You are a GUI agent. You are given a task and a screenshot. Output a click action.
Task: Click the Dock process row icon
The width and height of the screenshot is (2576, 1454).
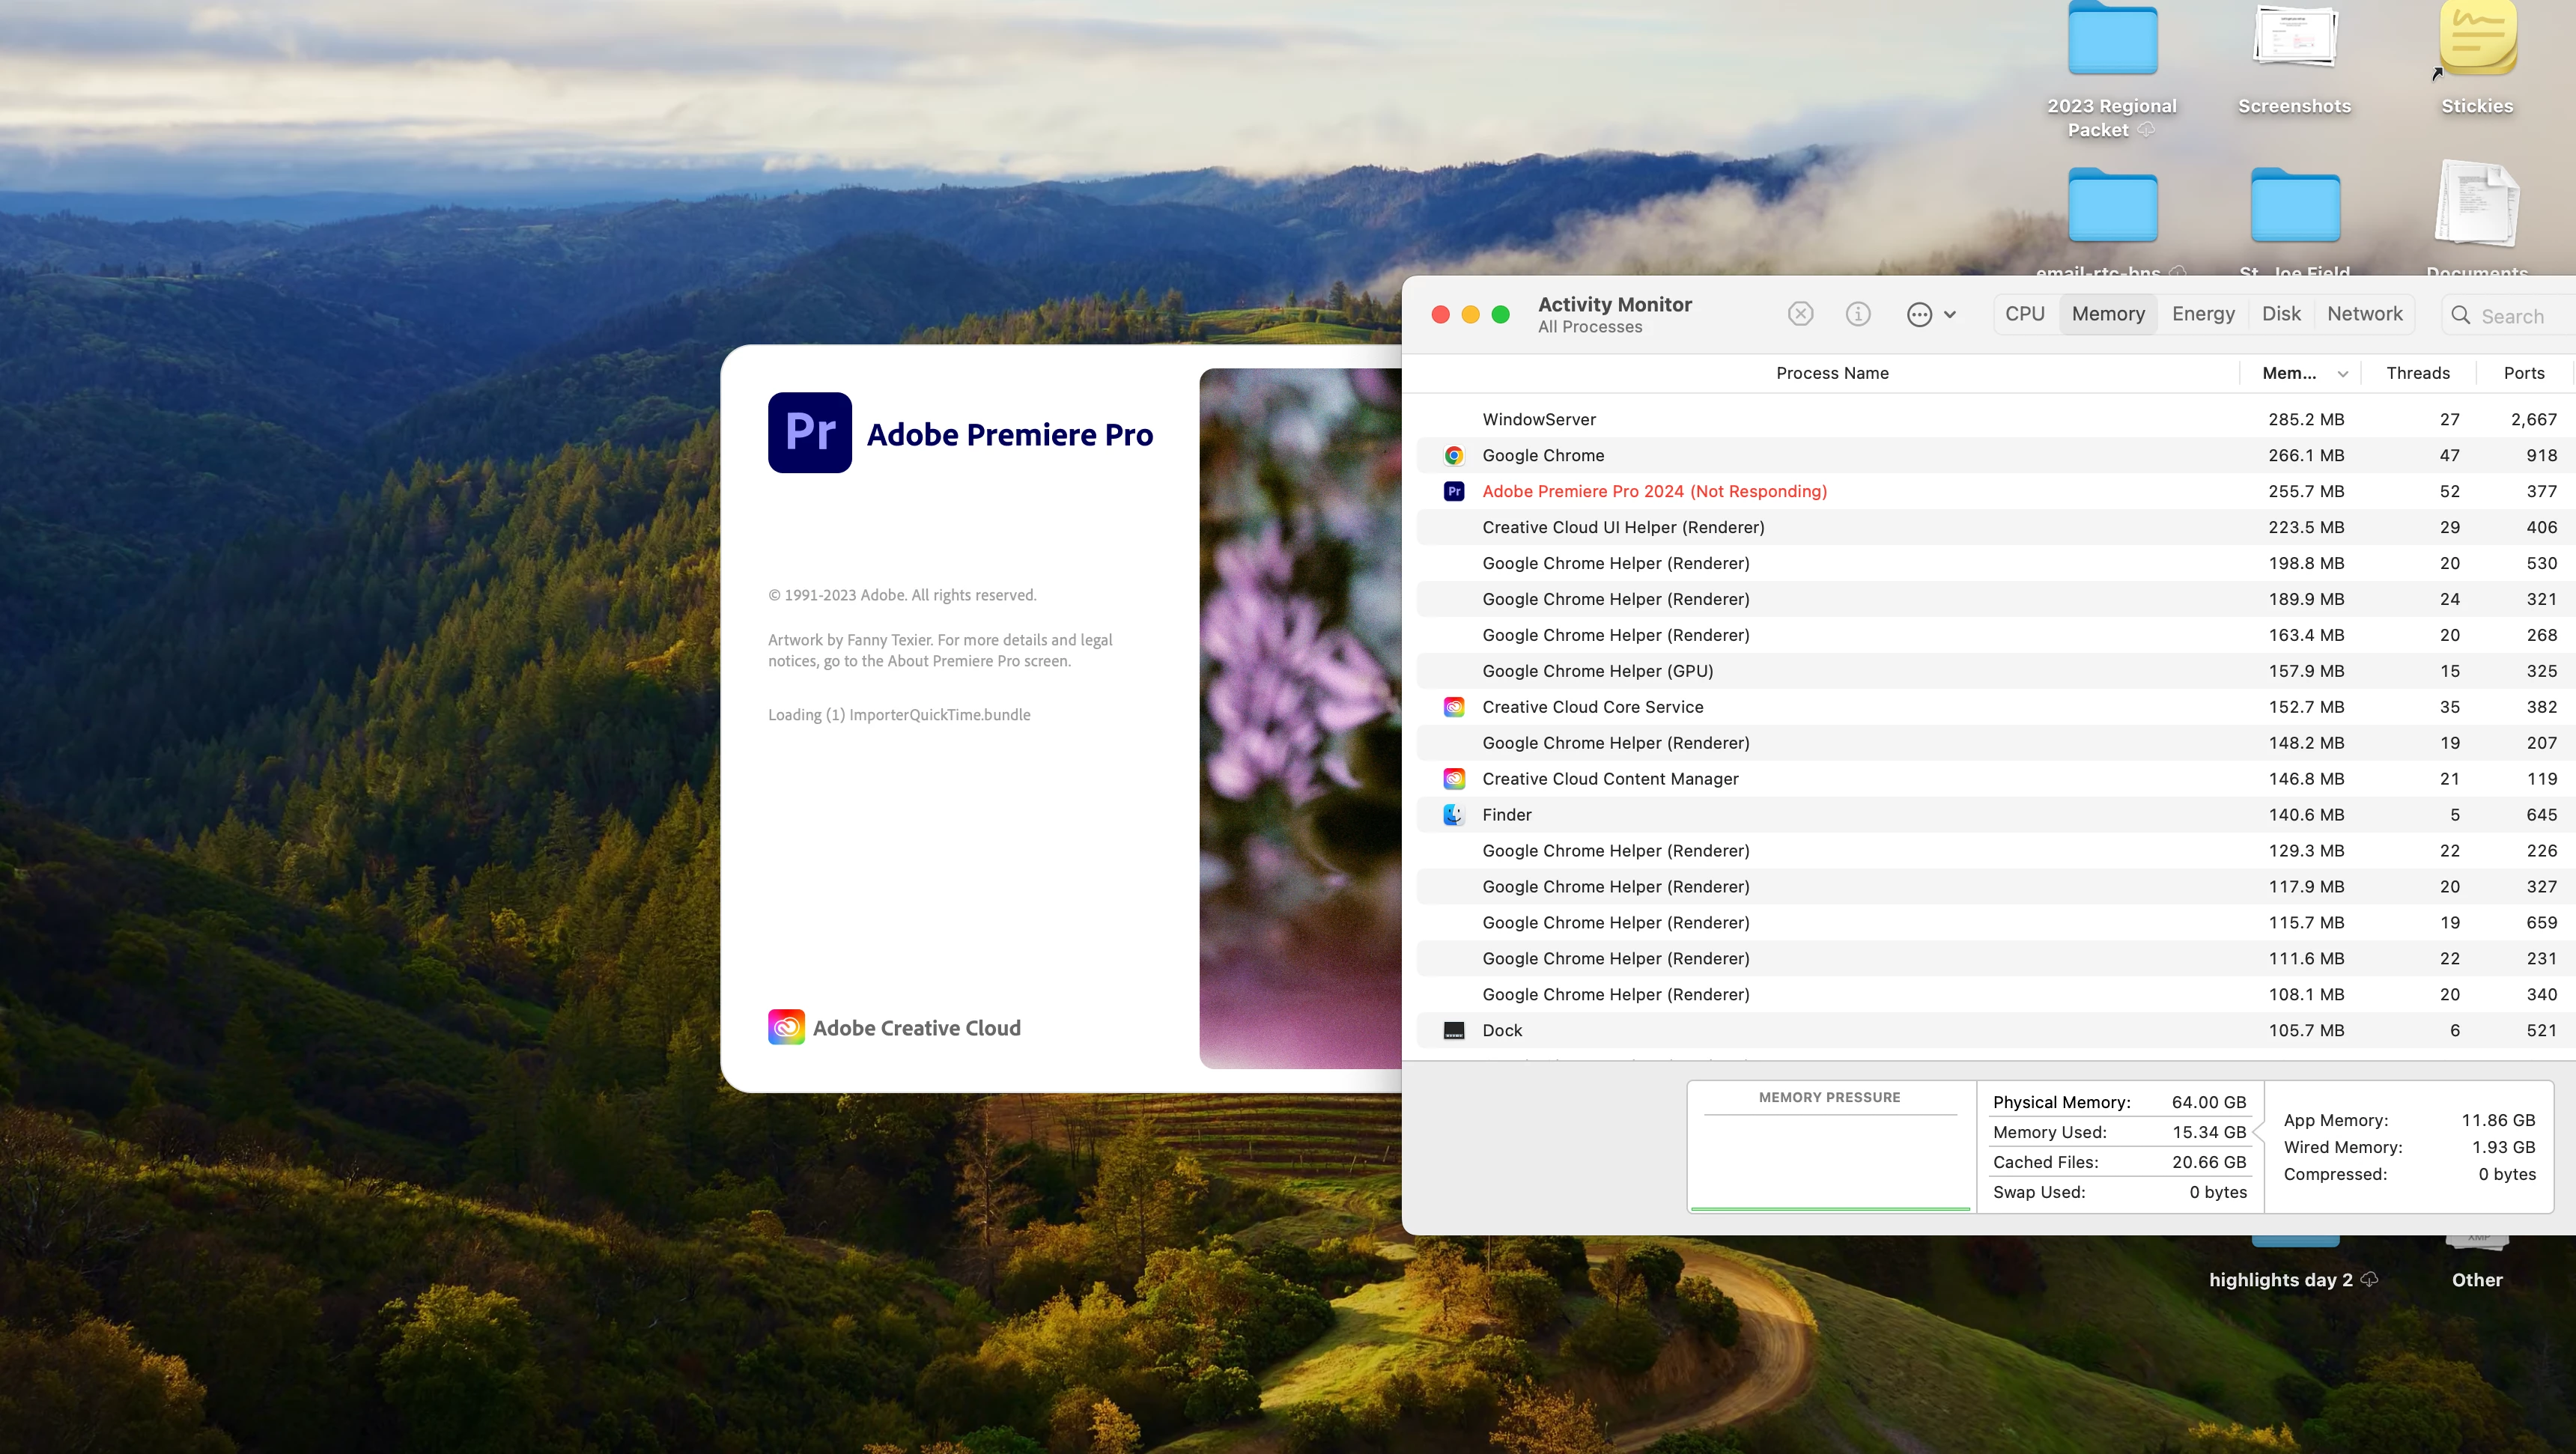click(x=1454, y=1030)
